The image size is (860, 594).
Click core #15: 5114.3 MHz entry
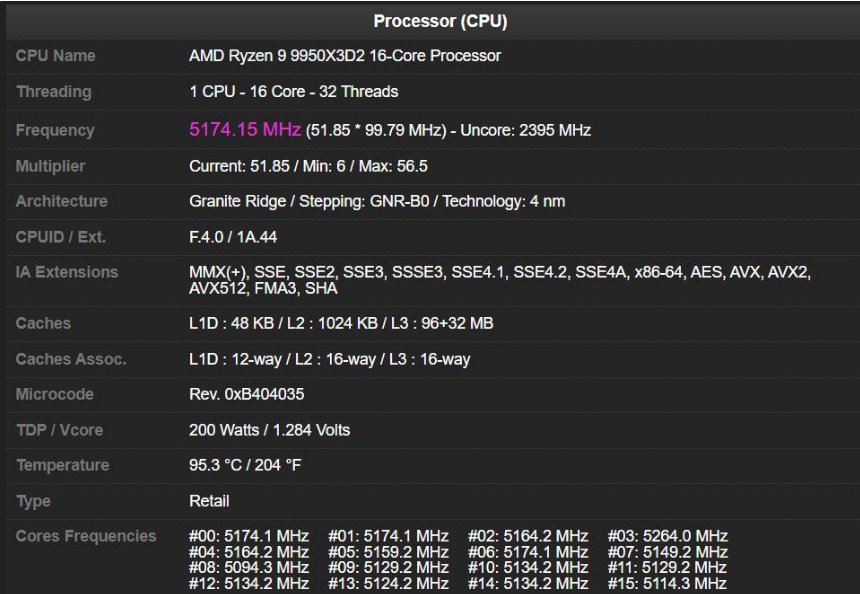click(x=667, y=583)
